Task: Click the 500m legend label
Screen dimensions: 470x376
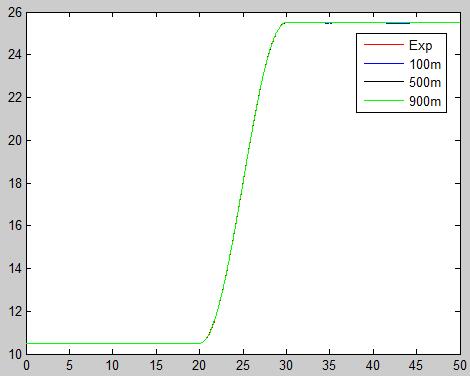Action: point(425,82)
